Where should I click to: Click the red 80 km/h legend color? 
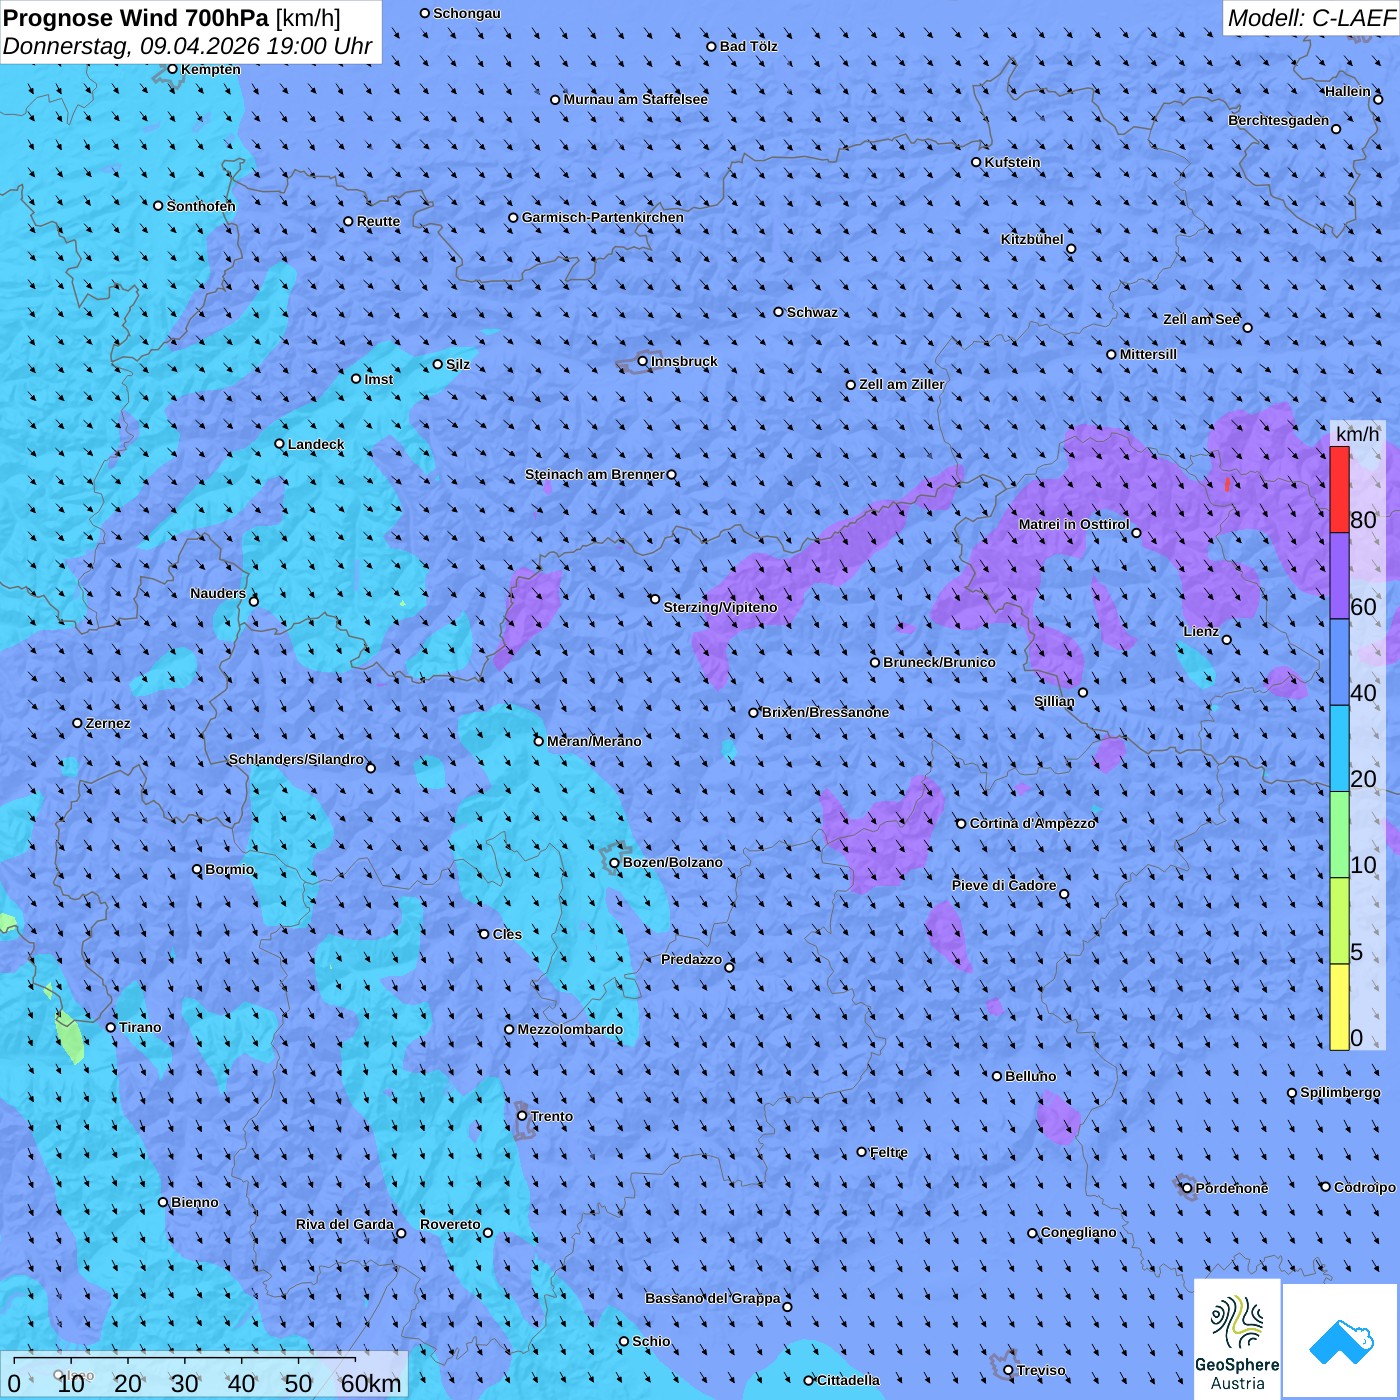click(1339, 489)
